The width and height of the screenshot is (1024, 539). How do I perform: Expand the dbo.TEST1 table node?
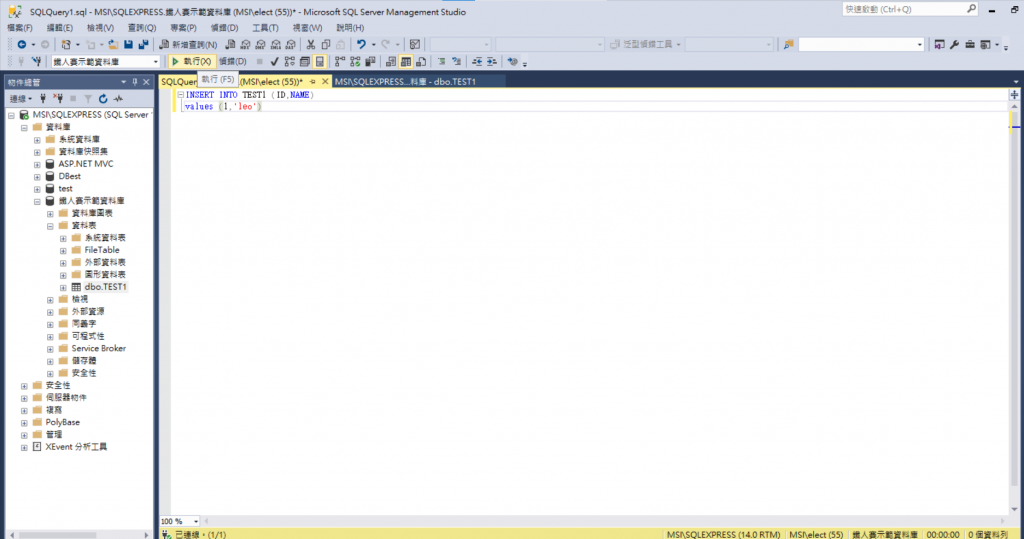pyautogui.click(x=63, y=287)
